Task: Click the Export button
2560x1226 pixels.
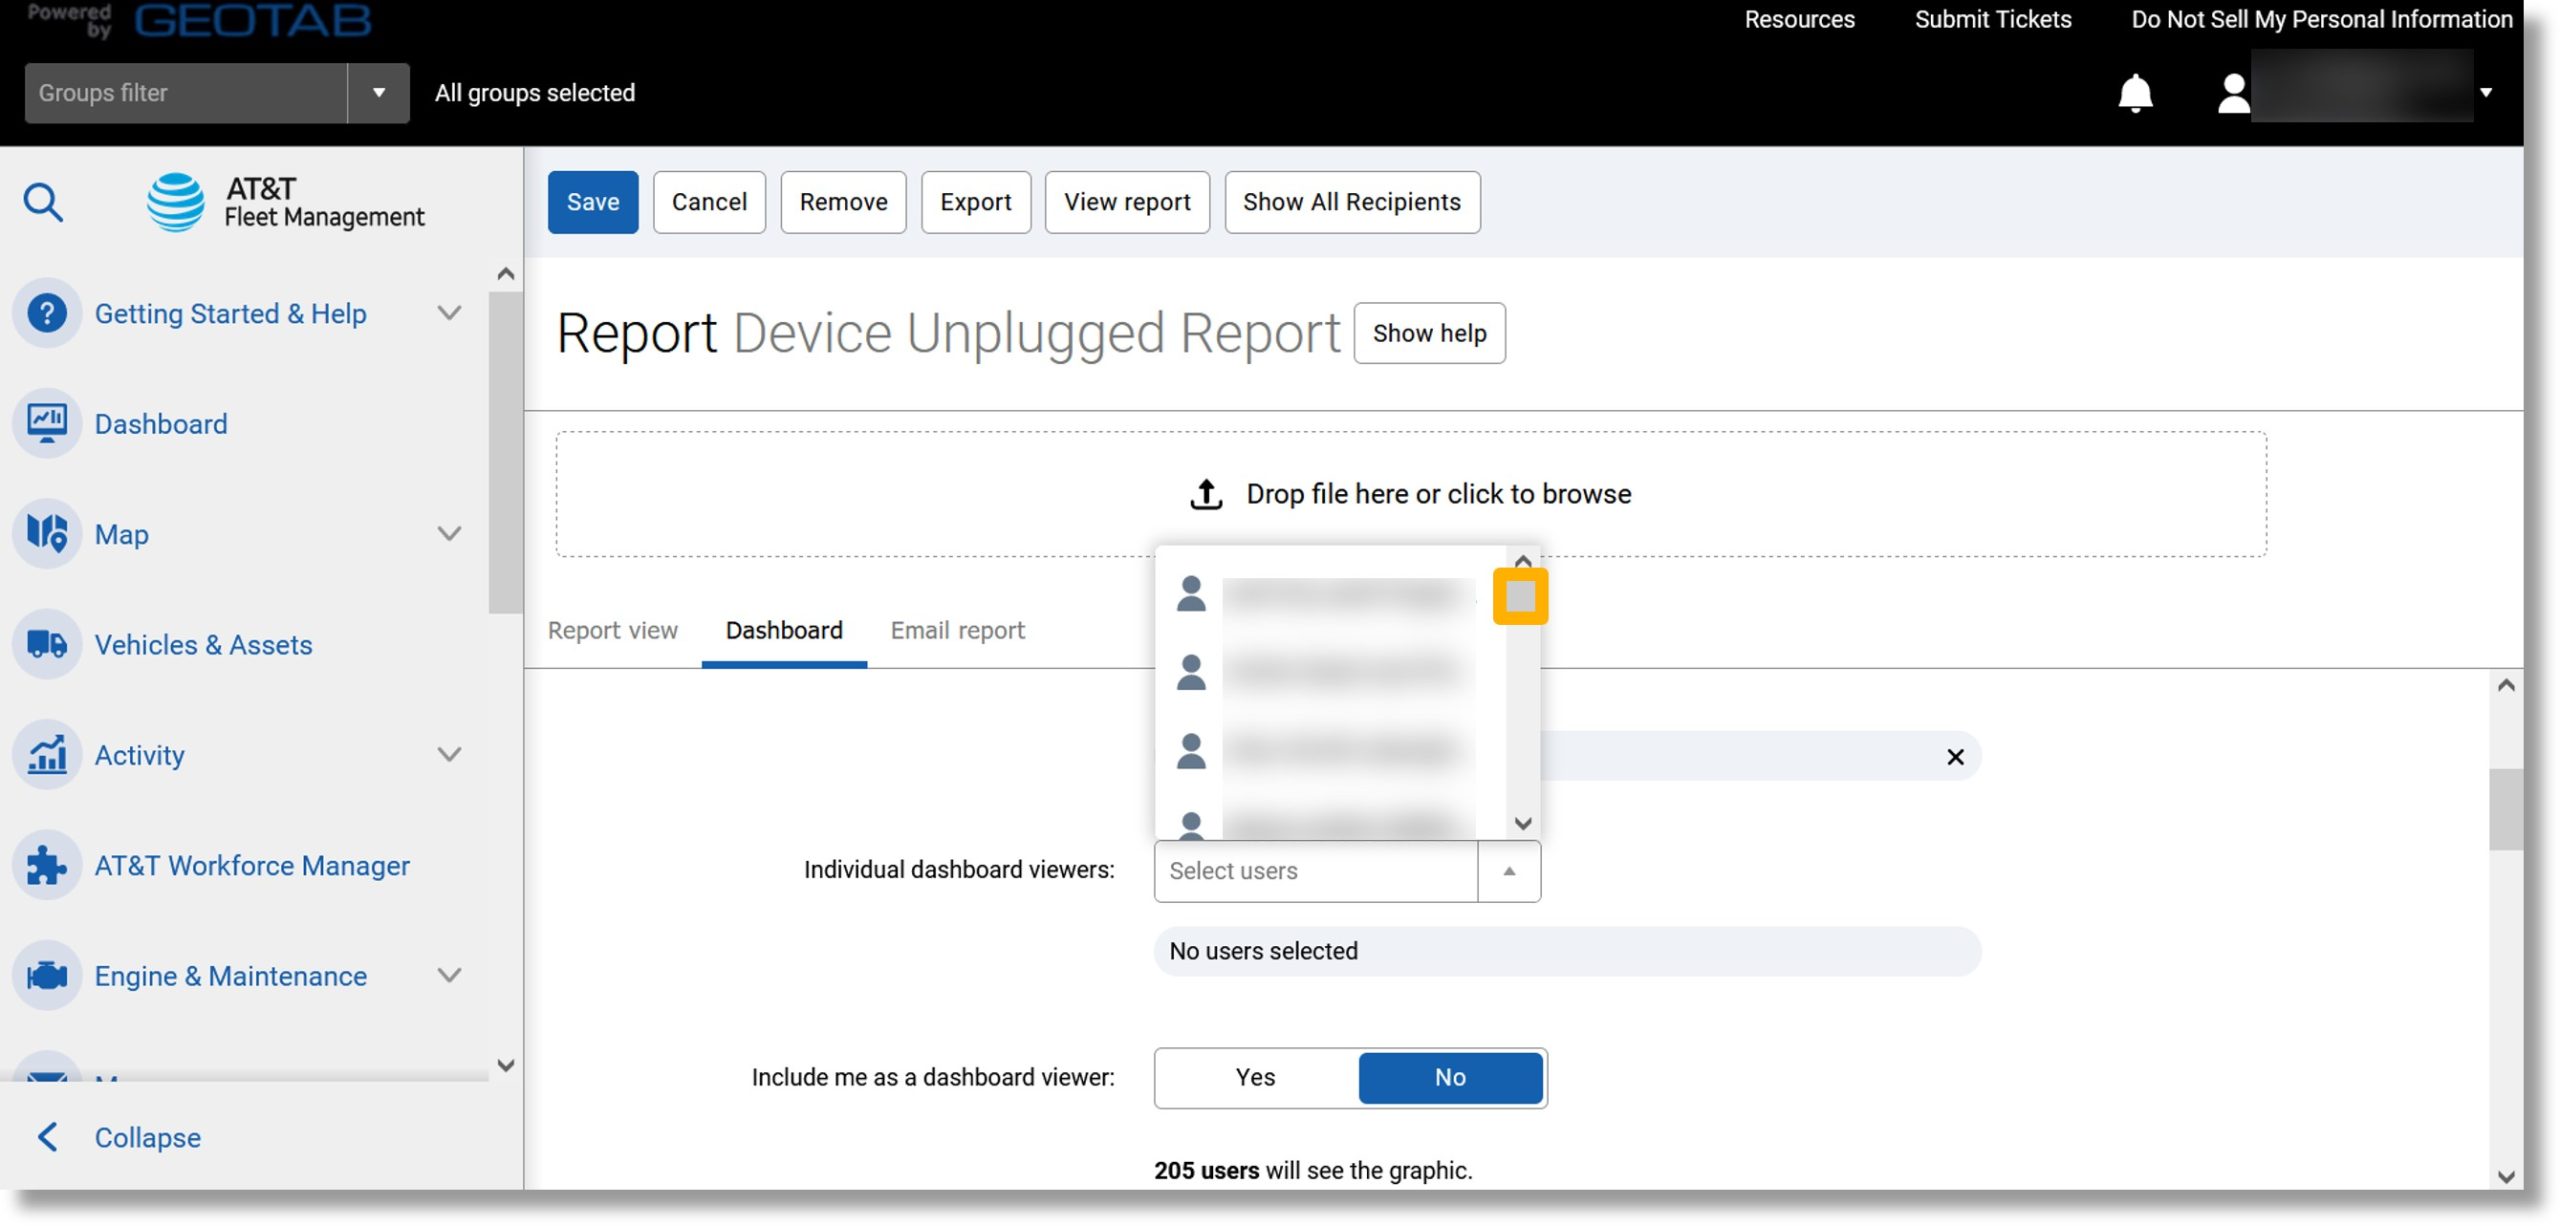Action: click(x=975, y=202)
